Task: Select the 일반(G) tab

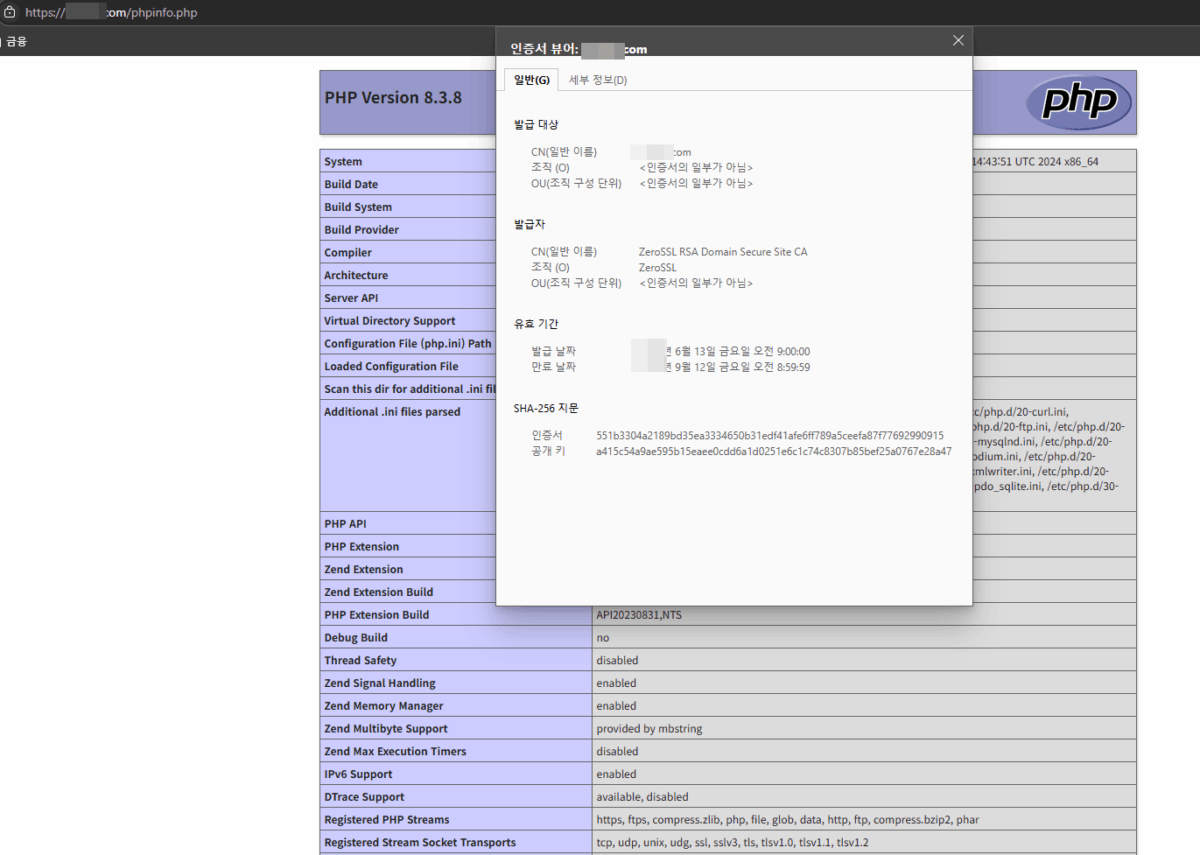Action: 531,79
